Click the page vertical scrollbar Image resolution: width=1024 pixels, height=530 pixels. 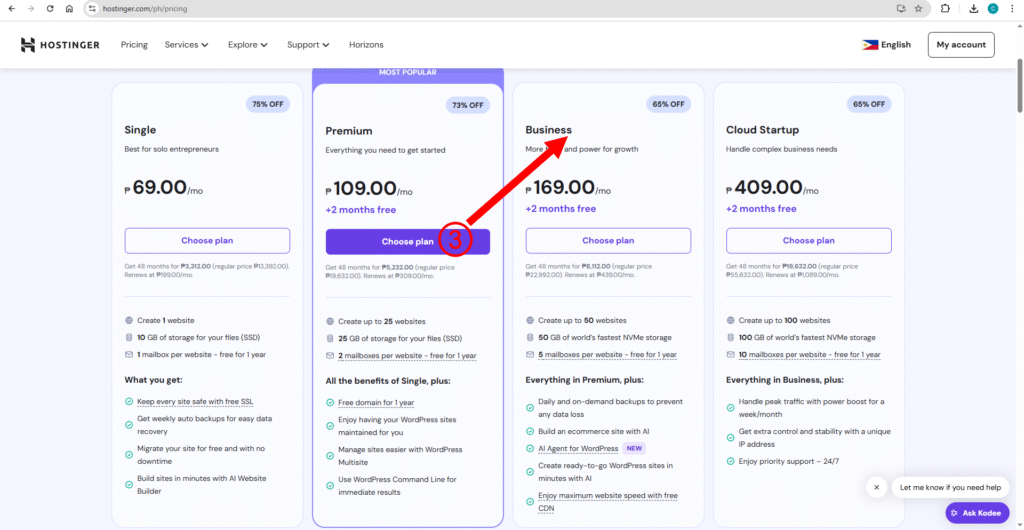pyautogui.click(x=1019, y=85)
